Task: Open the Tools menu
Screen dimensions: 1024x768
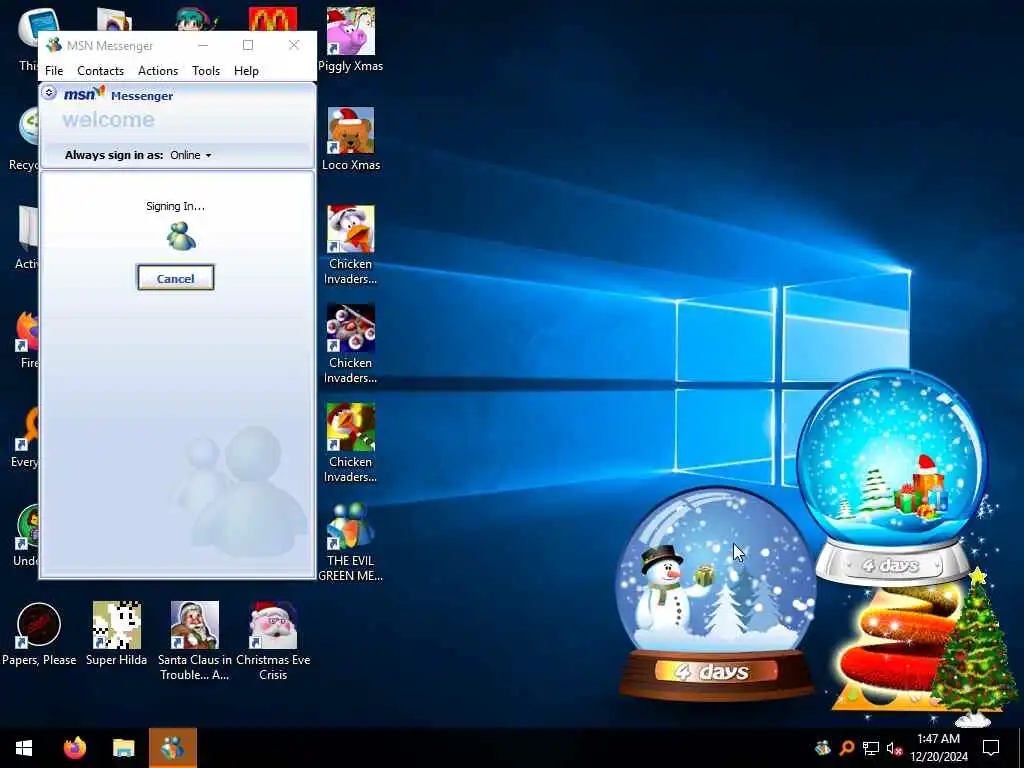Action: [x=206, y=71]
